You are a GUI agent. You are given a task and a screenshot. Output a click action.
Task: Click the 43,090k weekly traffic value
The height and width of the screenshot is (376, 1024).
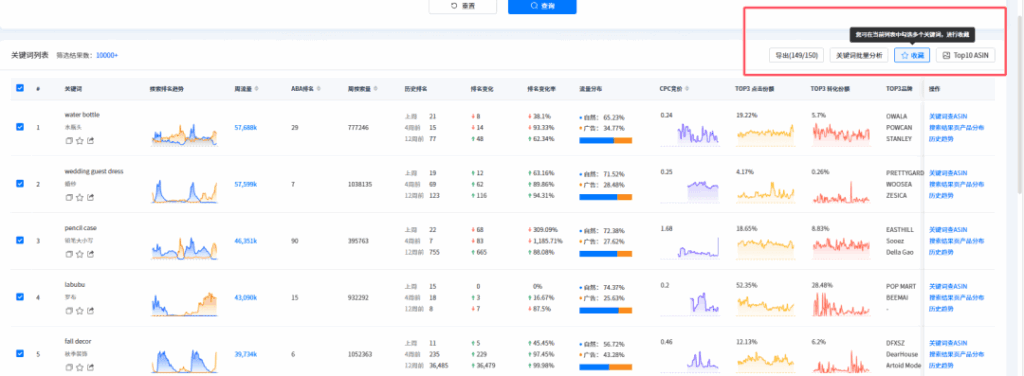point(246,297)
